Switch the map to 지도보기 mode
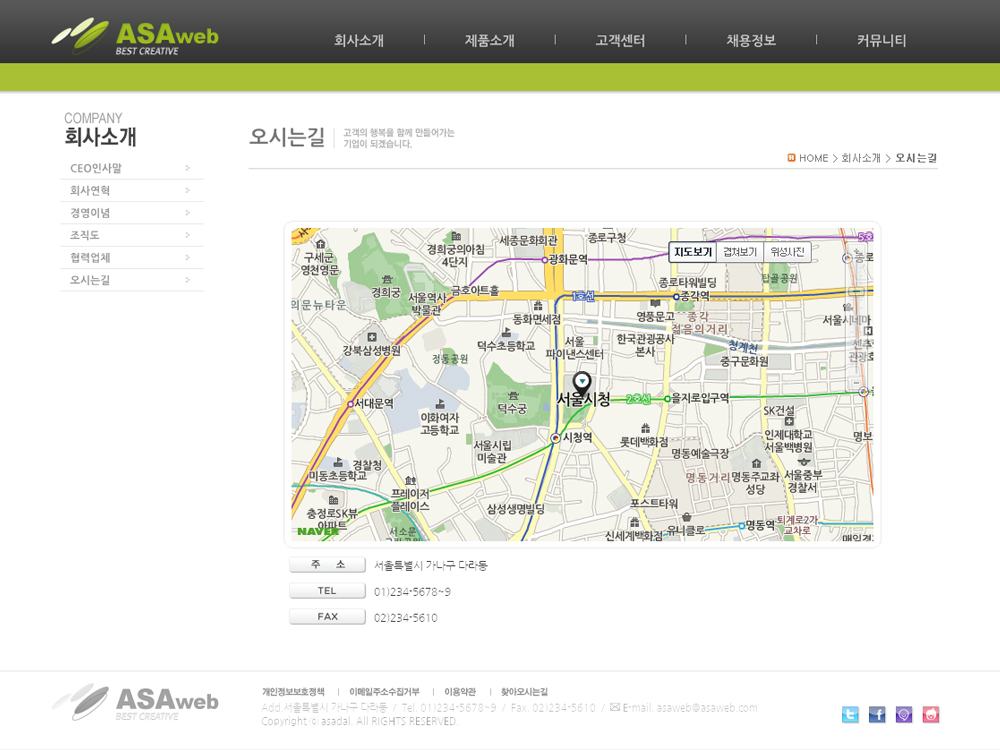The width and height of the screenshot is (1000, 750). click(x=693, y=252)
